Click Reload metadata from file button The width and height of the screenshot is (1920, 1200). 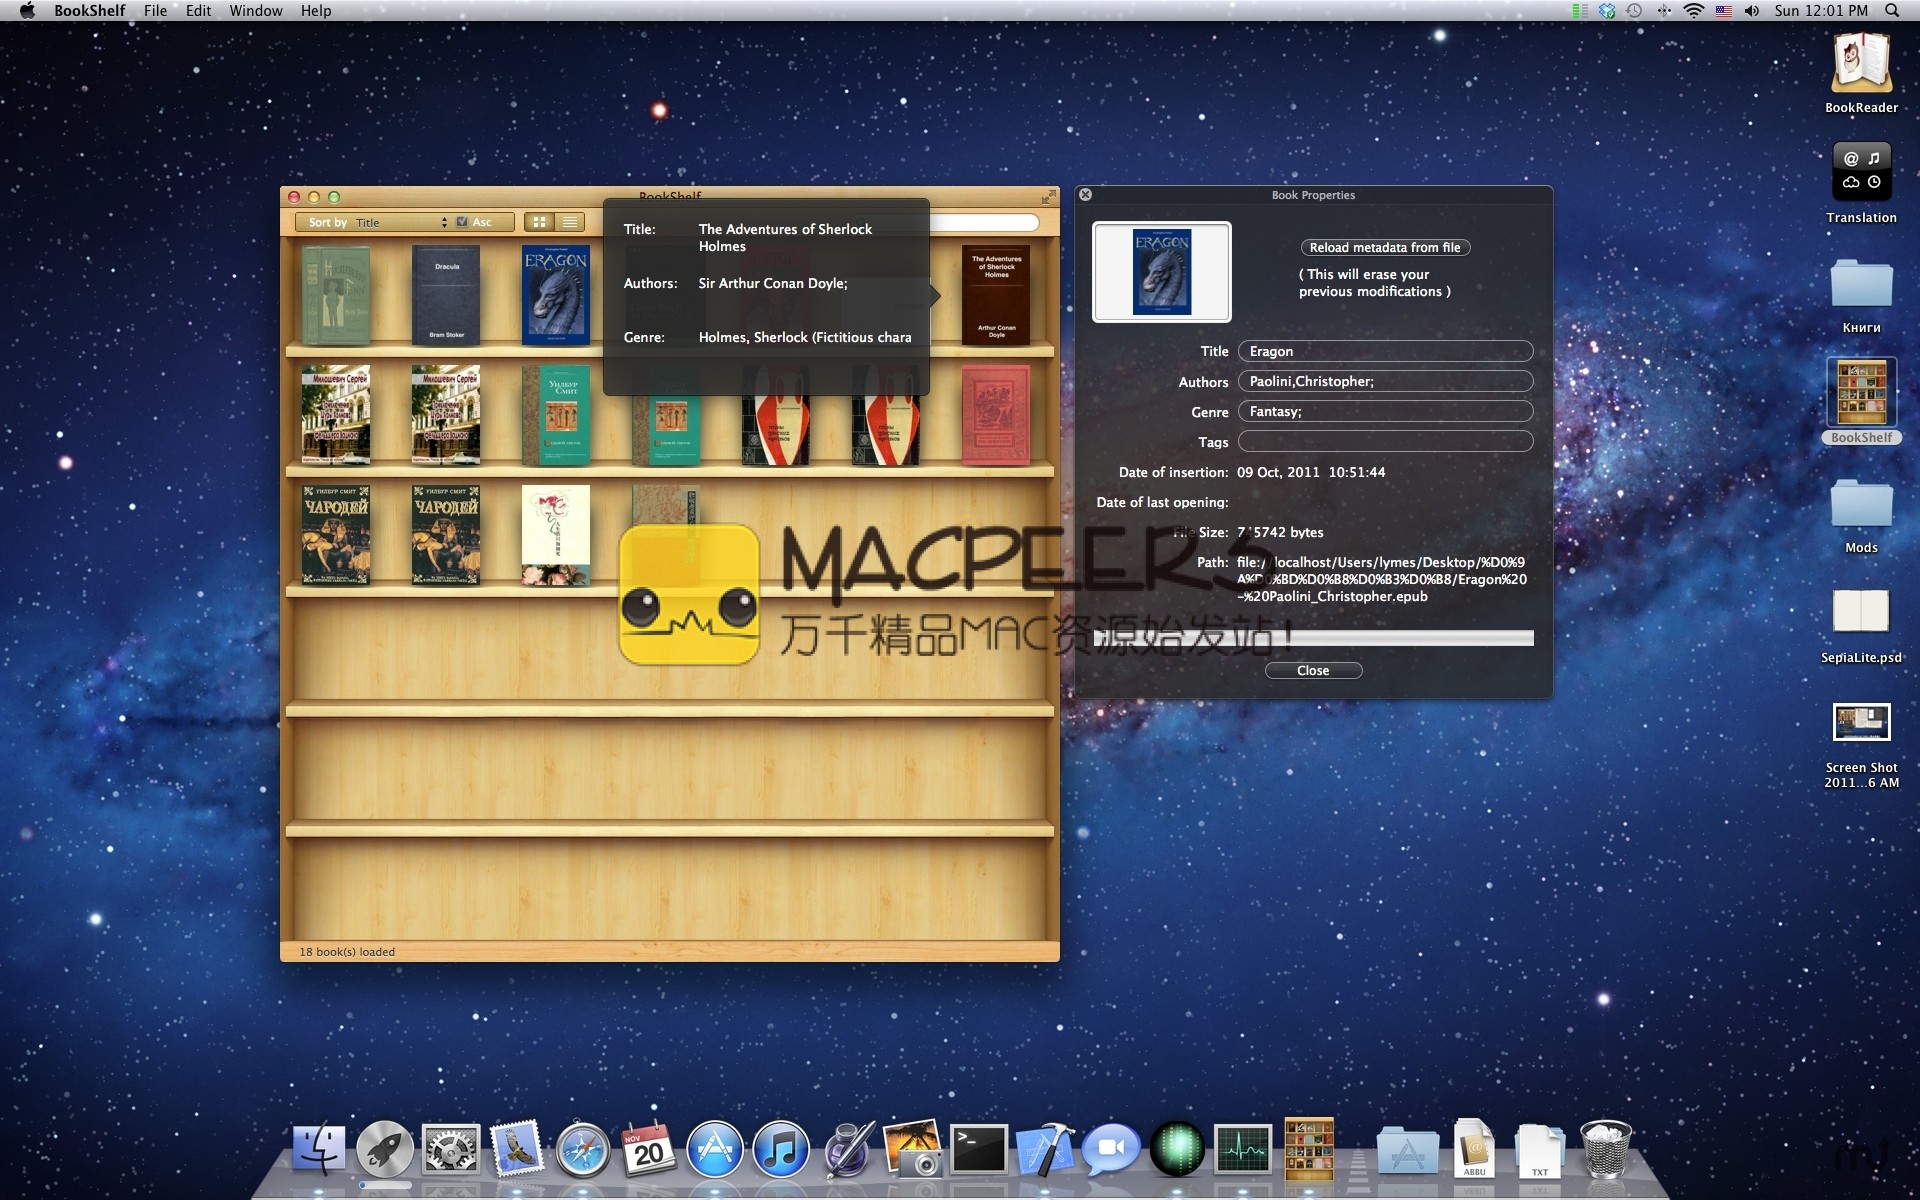[1384, 247]
